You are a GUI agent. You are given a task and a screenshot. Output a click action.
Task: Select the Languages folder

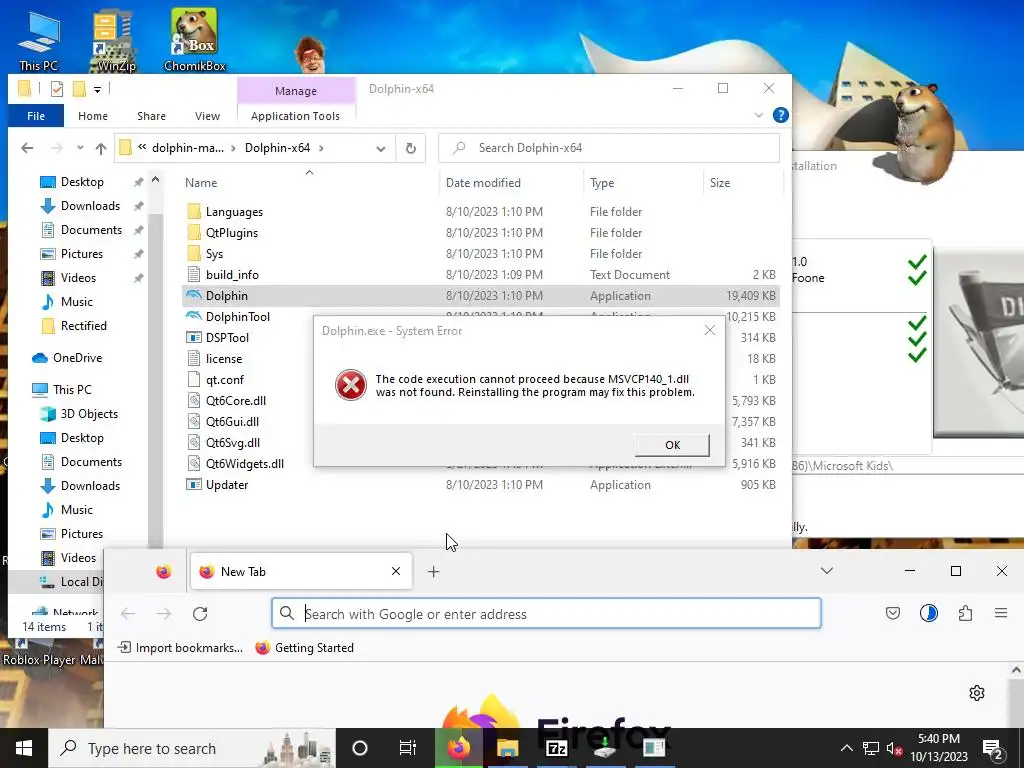(x=234, y=212)
